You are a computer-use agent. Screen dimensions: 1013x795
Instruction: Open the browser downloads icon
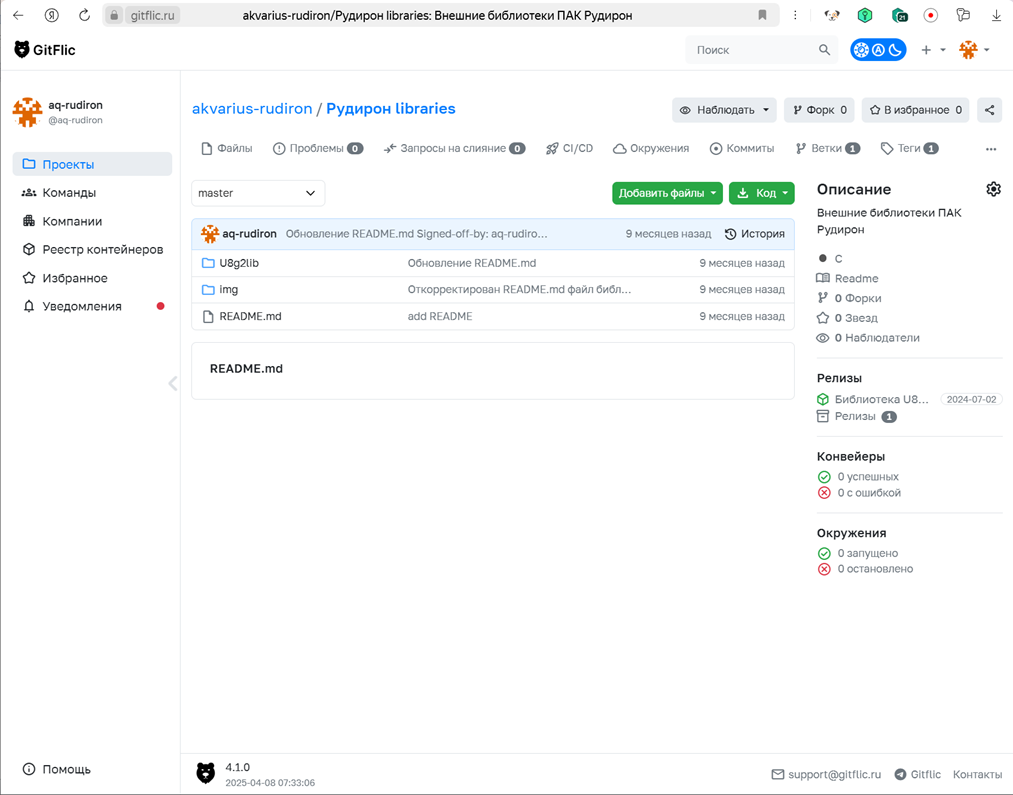click(996, 15)
